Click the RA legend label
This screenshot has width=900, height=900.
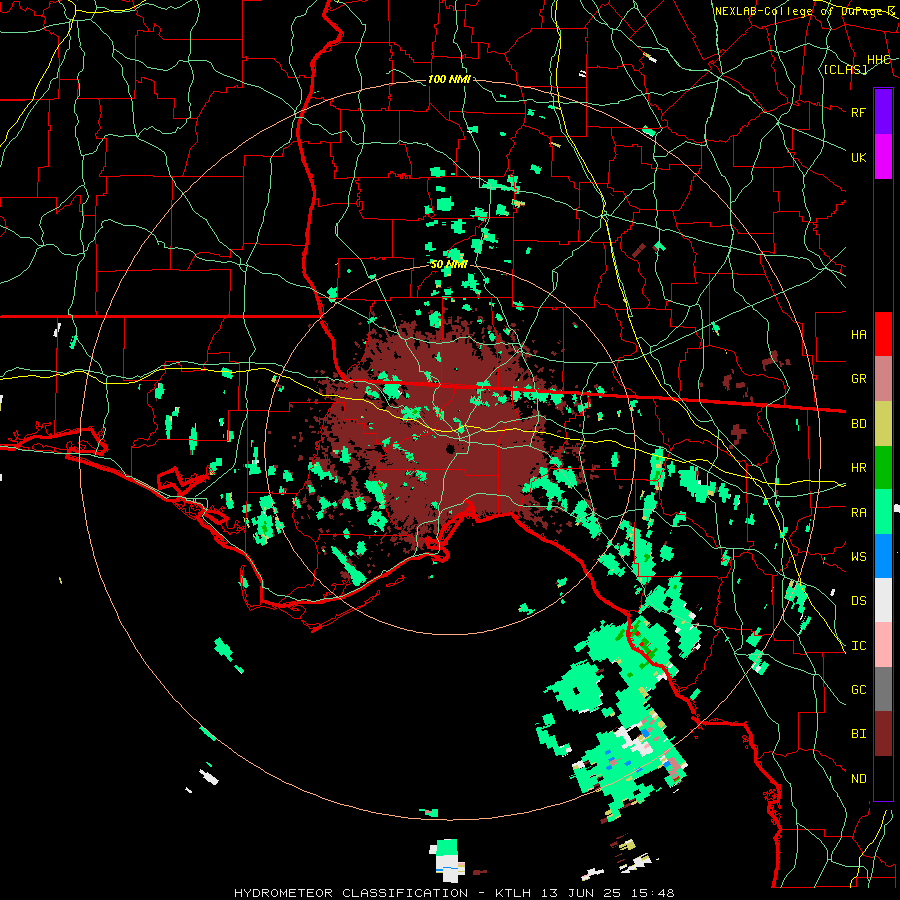pyautogui.click(x=858, y=513)
